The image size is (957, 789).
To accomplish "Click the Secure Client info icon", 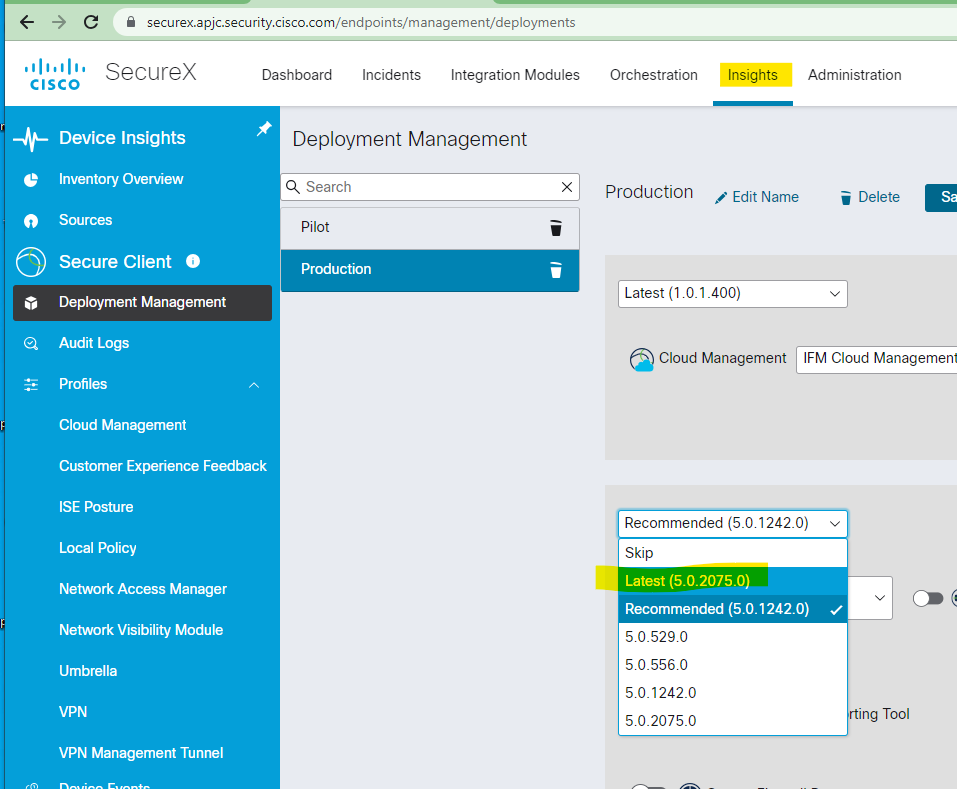I will (x=193, y=261).
